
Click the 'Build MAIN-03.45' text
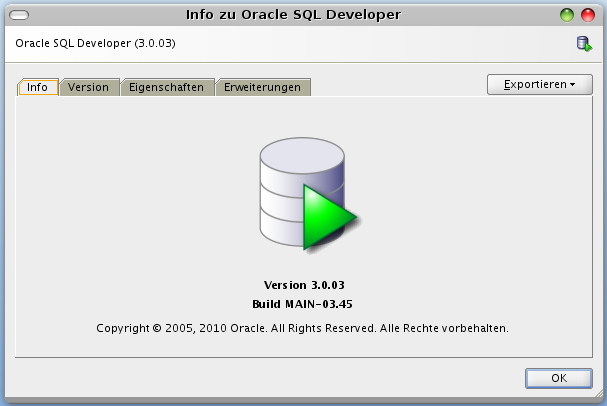click(x=302, y=304)
